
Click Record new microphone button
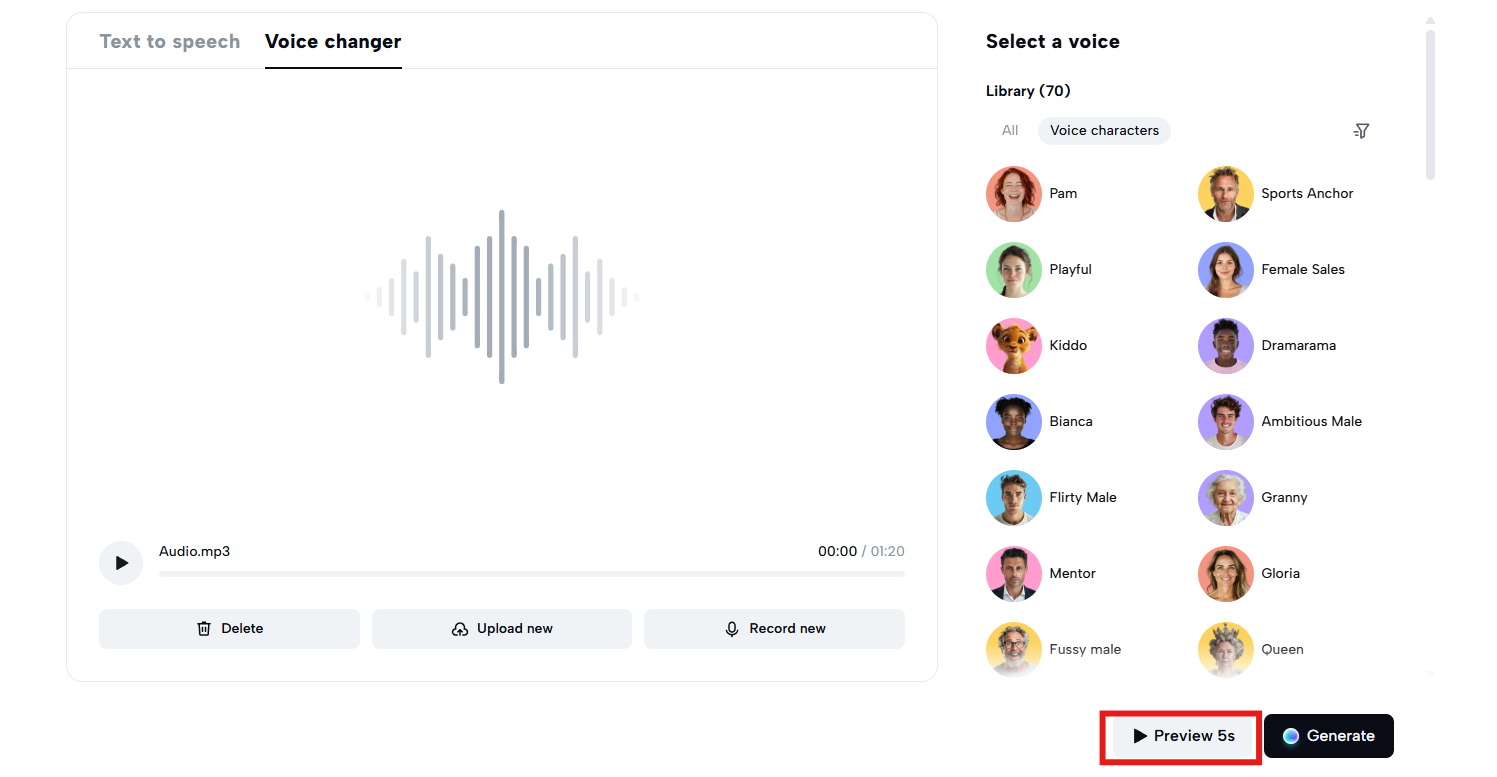point(774,629)
